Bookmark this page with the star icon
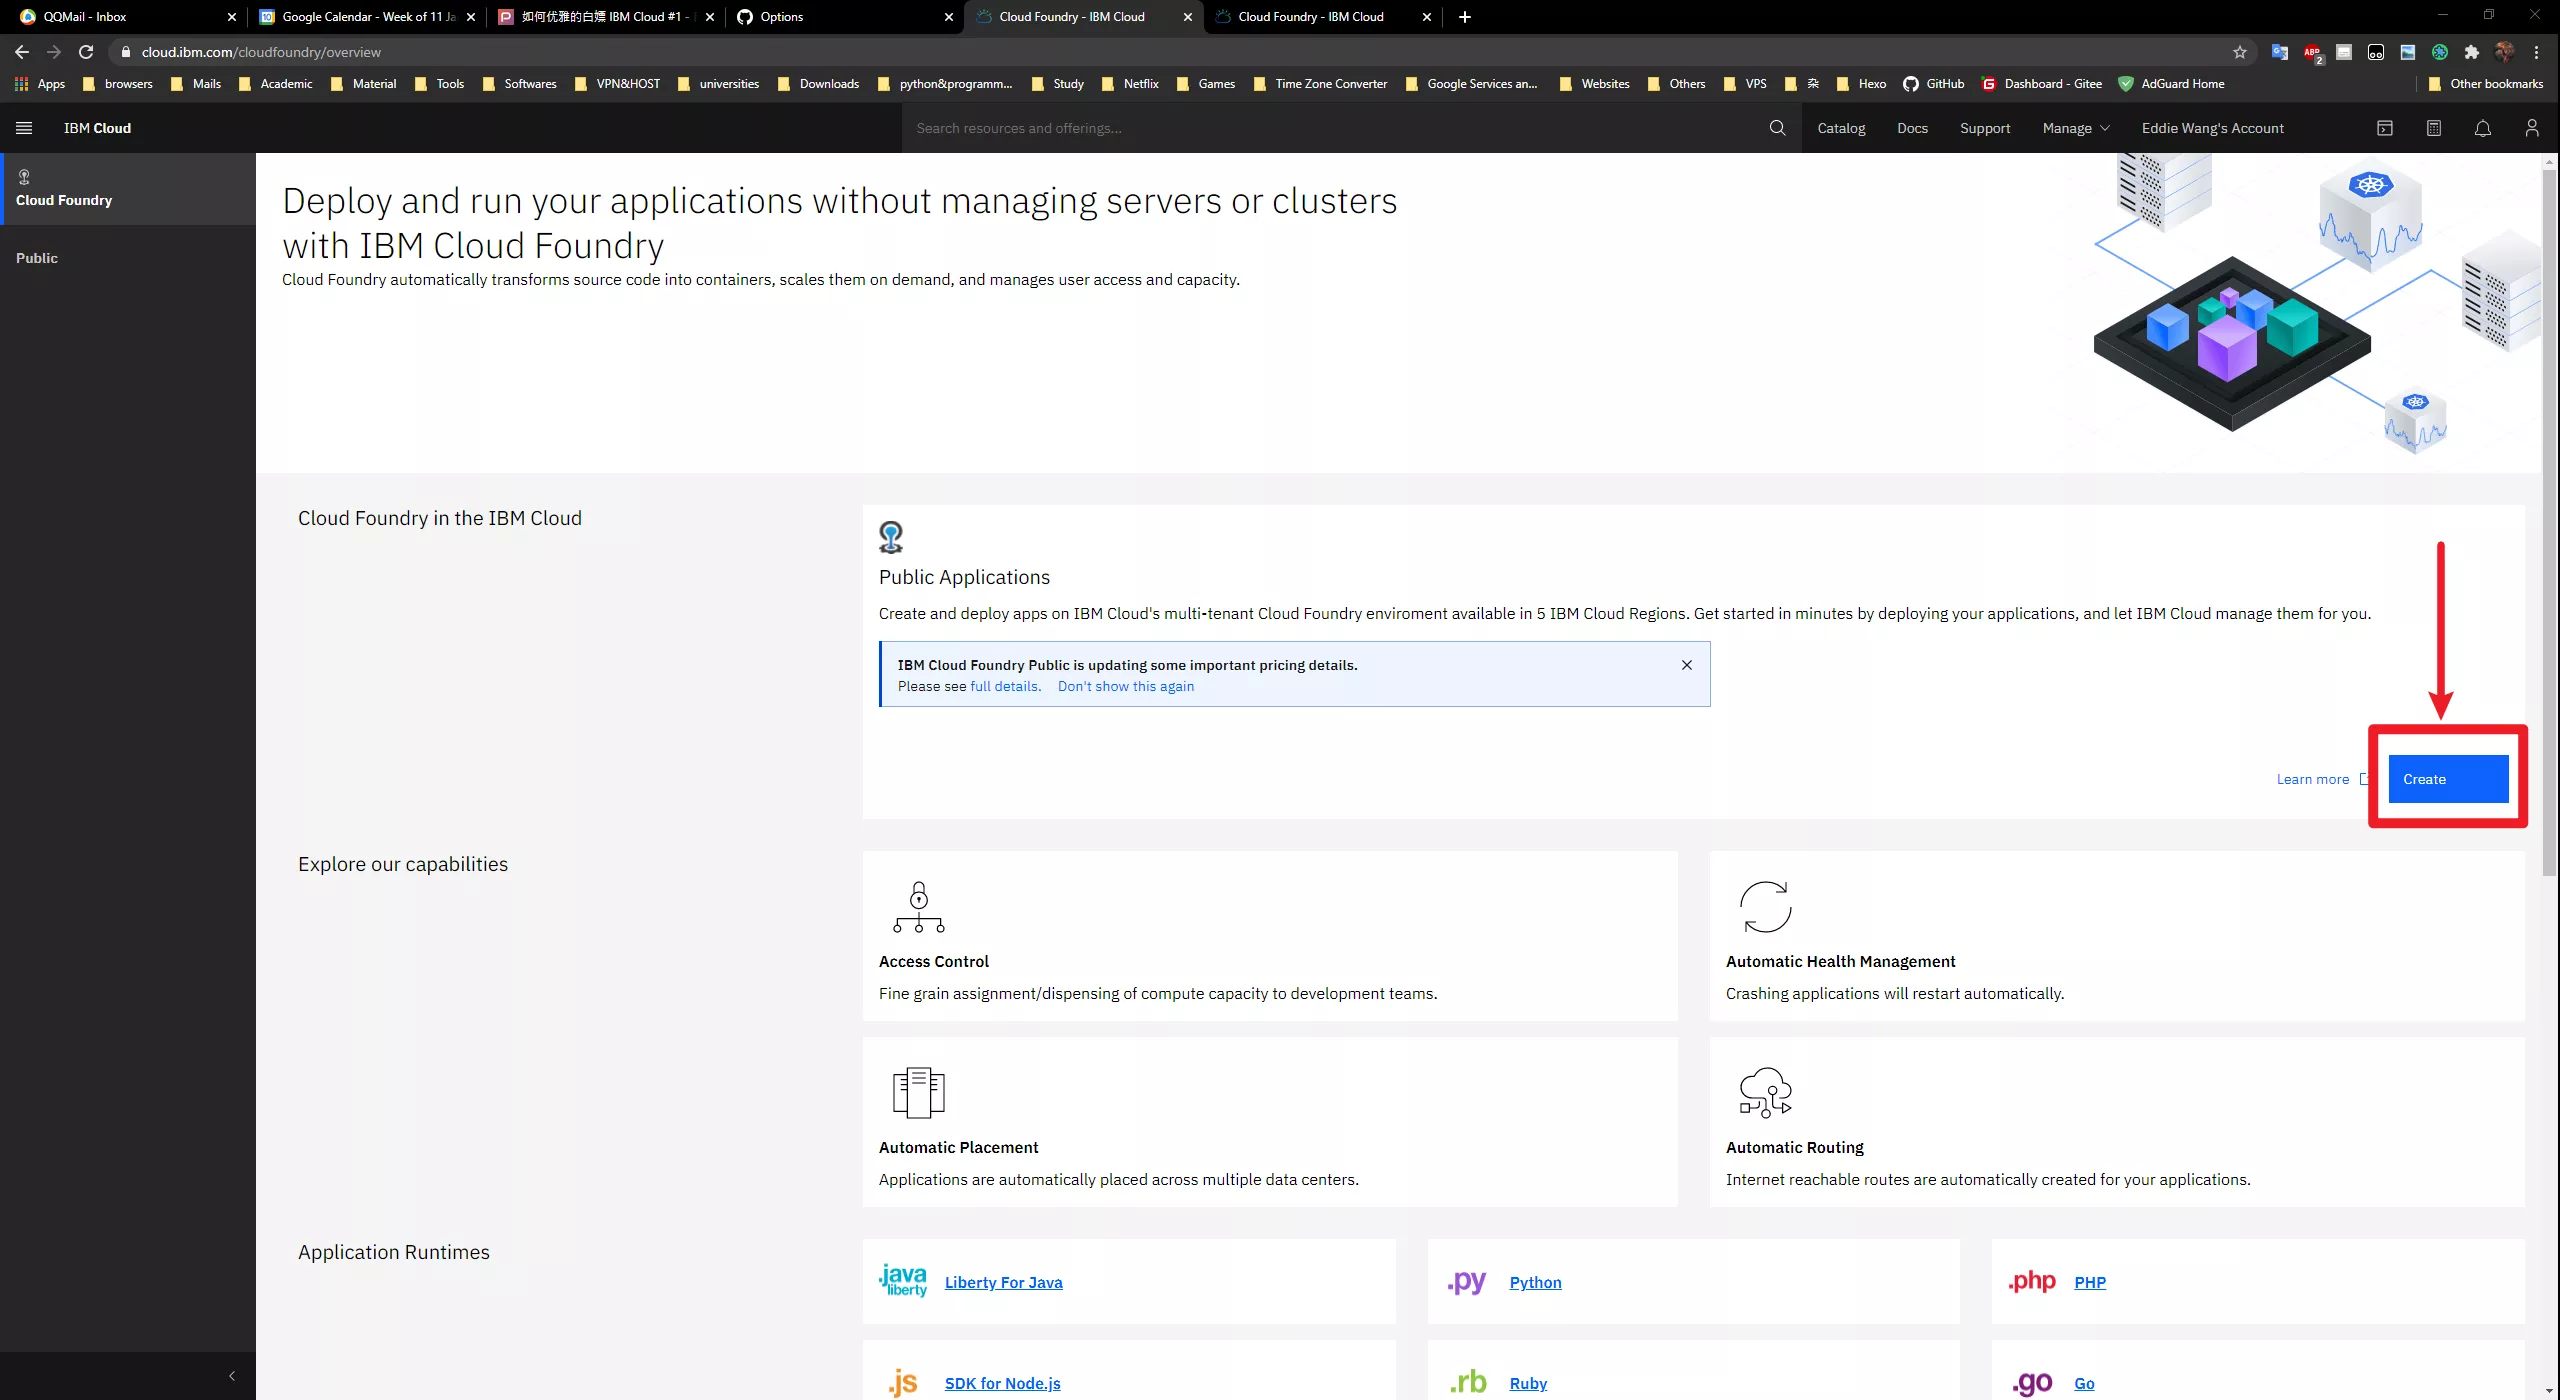The height and width of the screenshot is (1400, 2560). click(x=2240, y=52)
